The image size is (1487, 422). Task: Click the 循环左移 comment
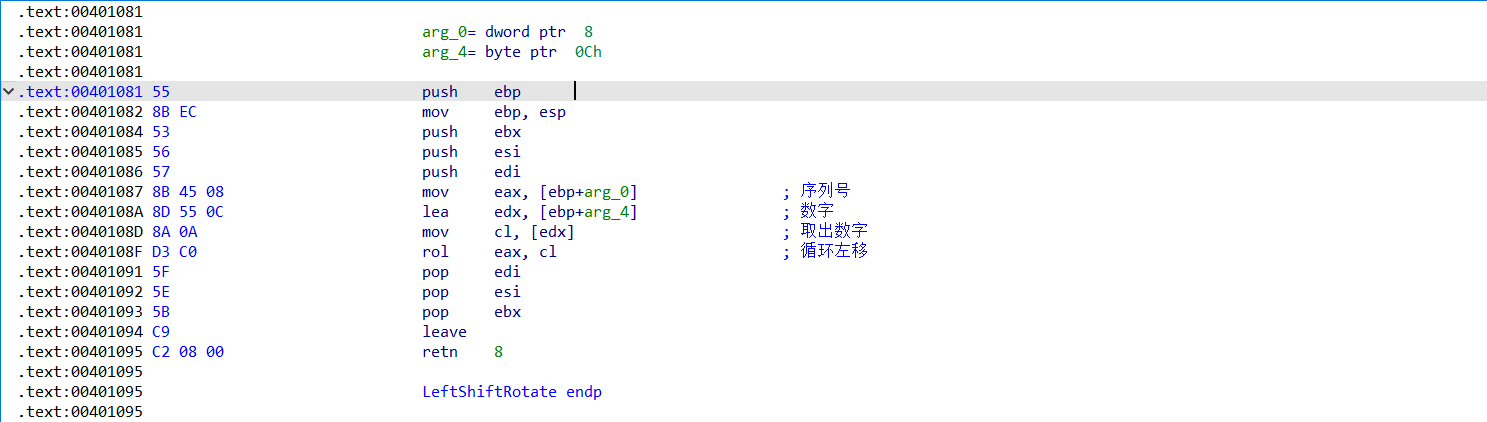(x=834, y=251)
